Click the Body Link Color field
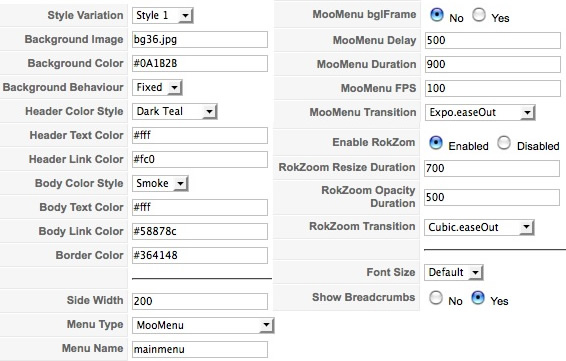The width and height of the screenshot is (566, 361). pos(200,231)
